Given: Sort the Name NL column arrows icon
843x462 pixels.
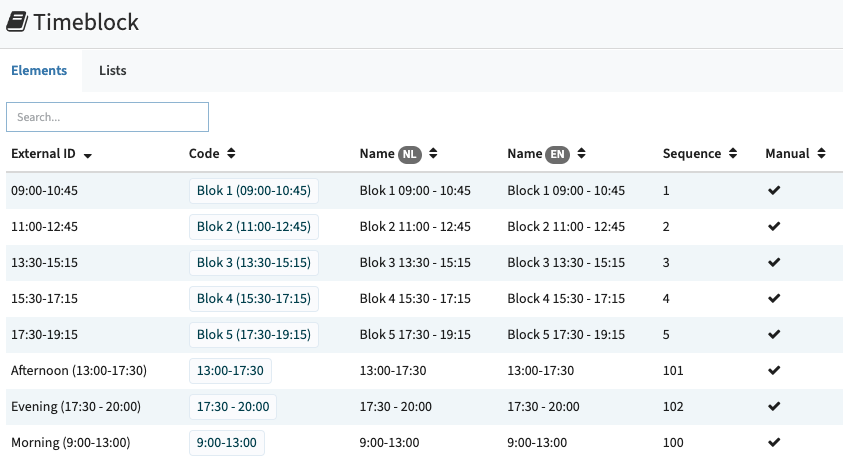Looking at the screenshot, I should [433, 153].
